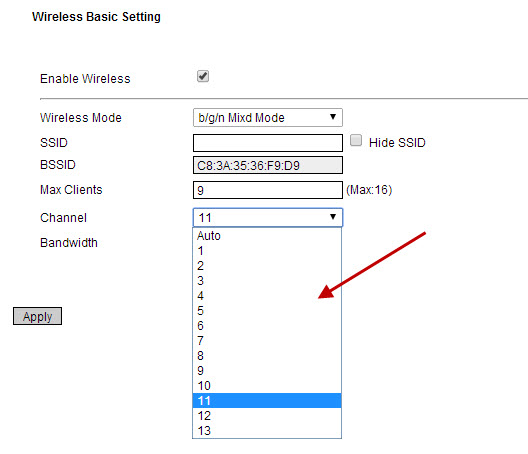Select channel 5 option
Viewport: 528px width, 454px height.
tap(267, 311)
